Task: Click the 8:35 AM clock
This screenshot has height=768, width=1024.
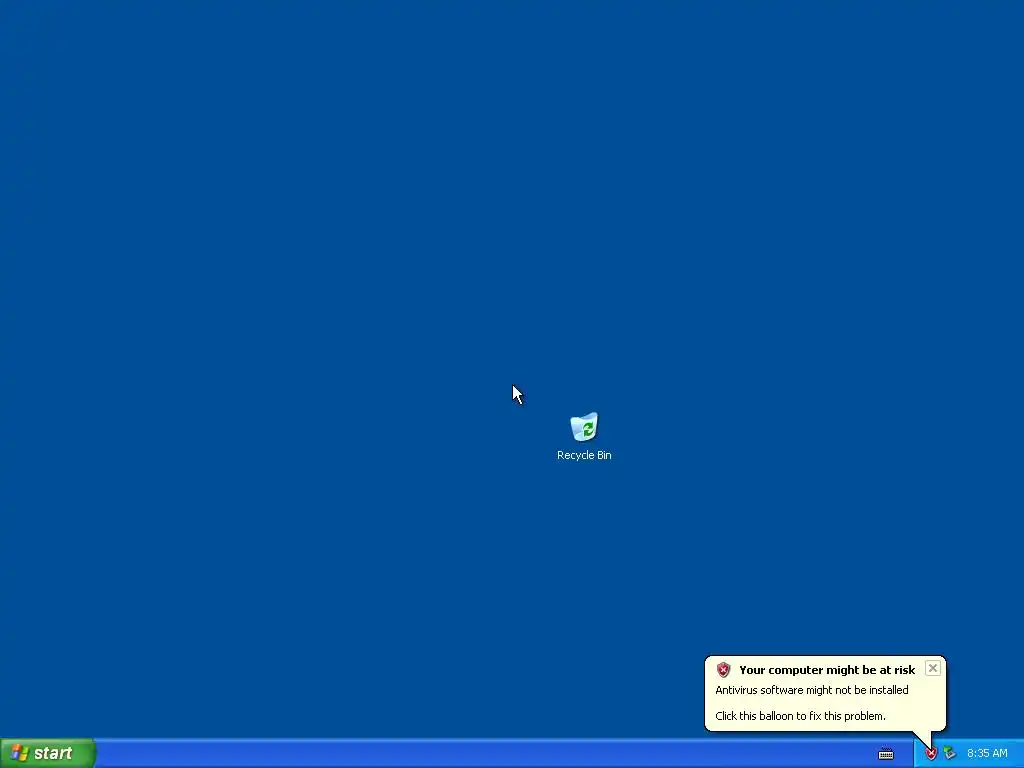Action: pos(987,754)
